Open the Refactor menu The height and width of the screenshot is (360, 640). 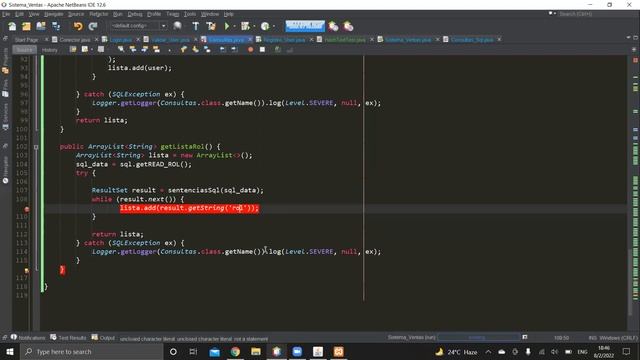98,14
